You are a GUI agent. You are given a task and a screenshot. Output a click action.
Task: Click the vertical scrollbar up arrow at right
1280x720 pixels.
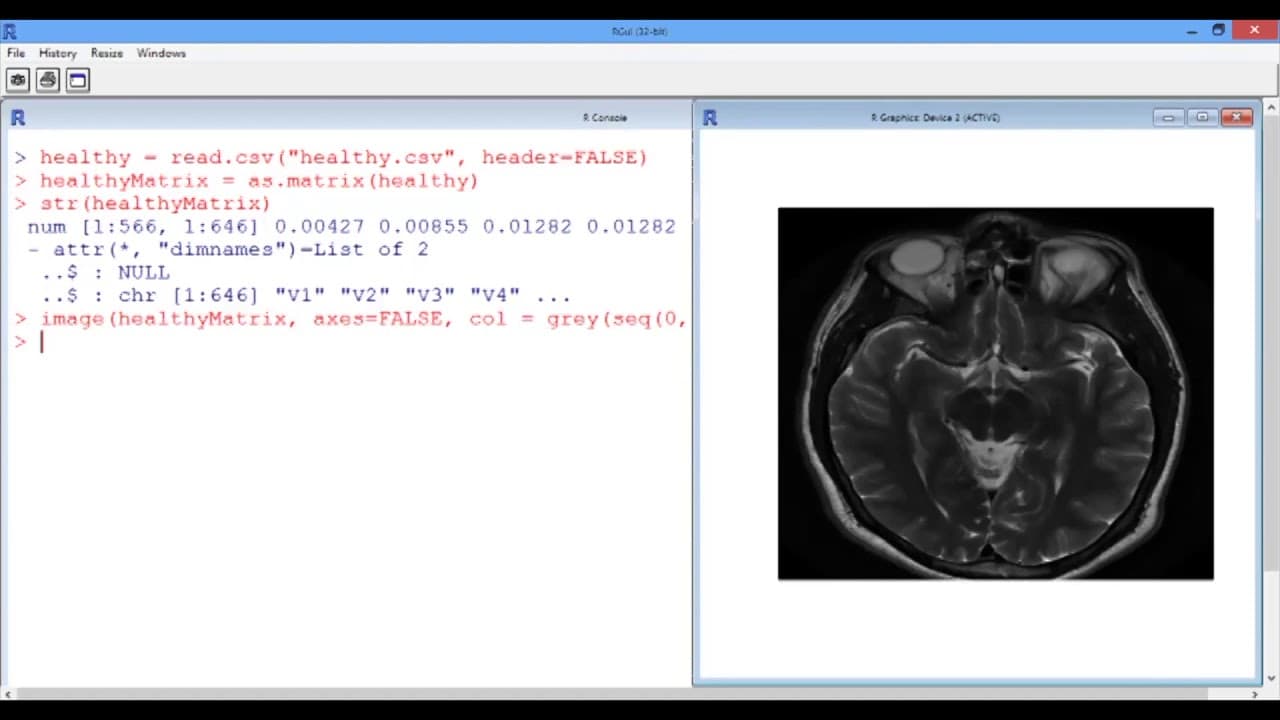1271,106
